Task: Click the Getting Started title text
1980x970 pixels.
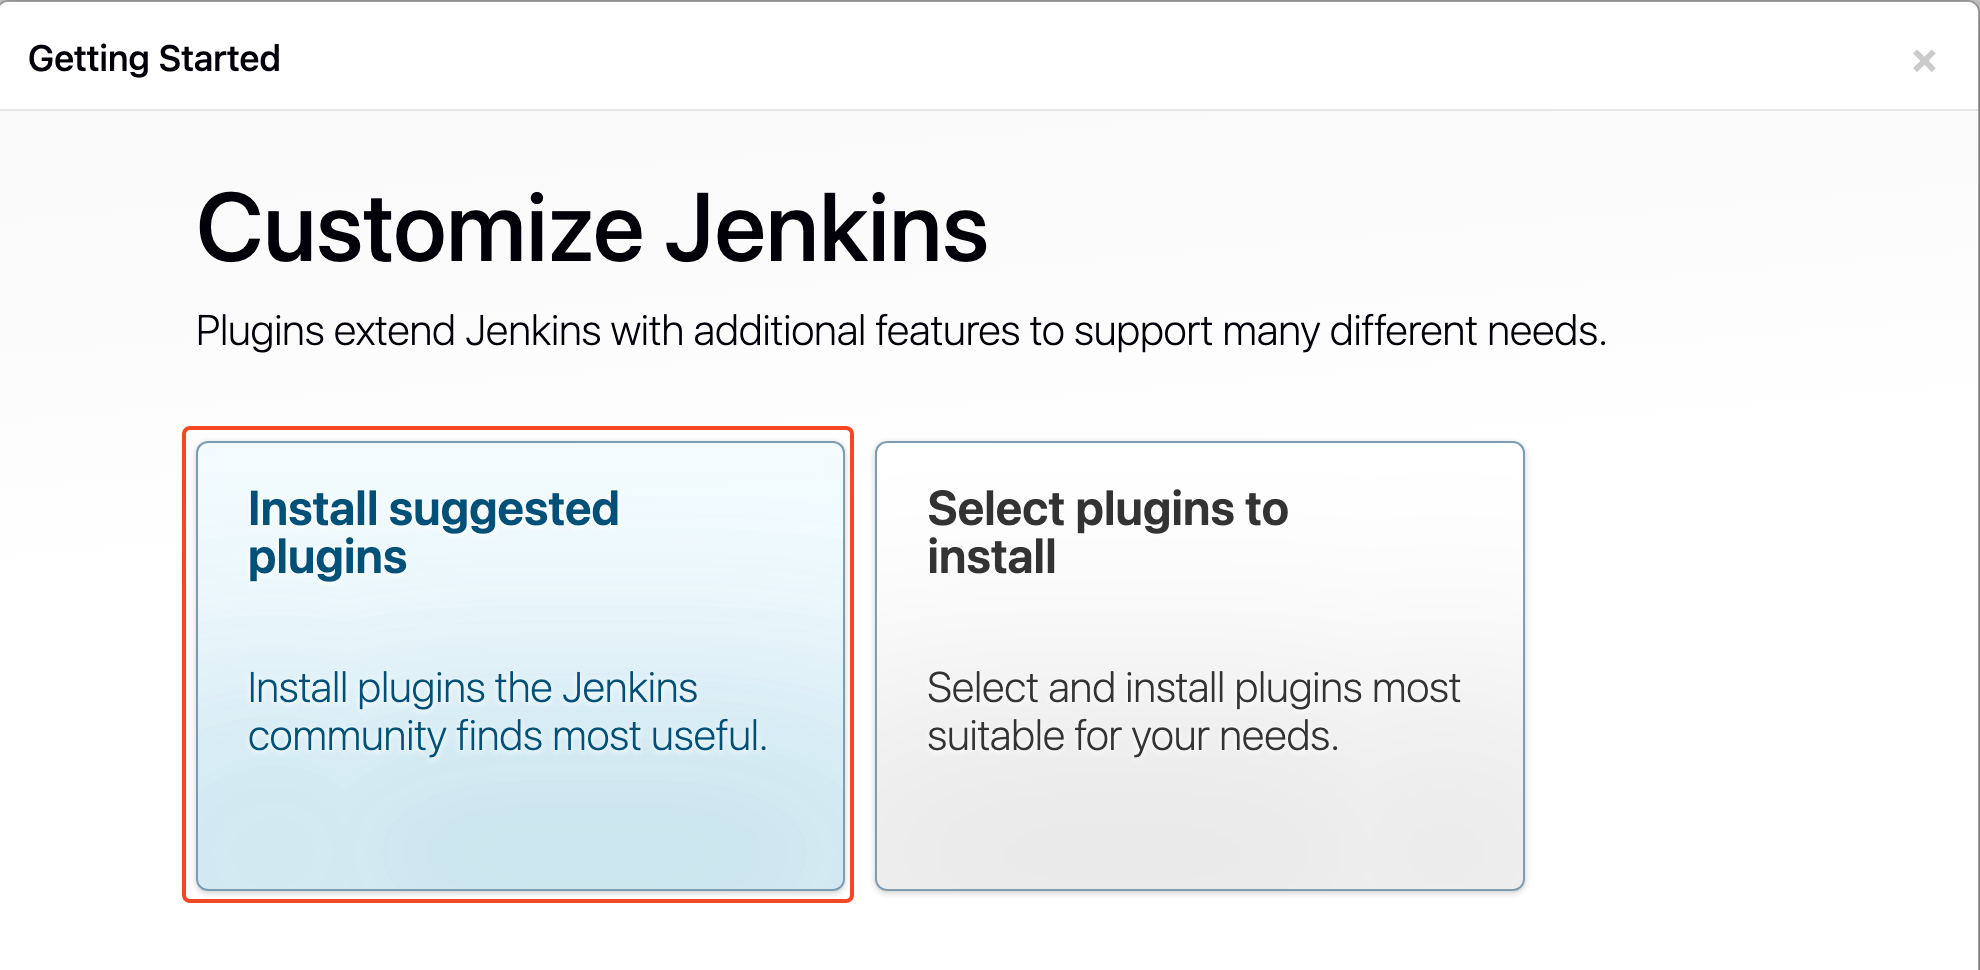Action: coord(154,59)
